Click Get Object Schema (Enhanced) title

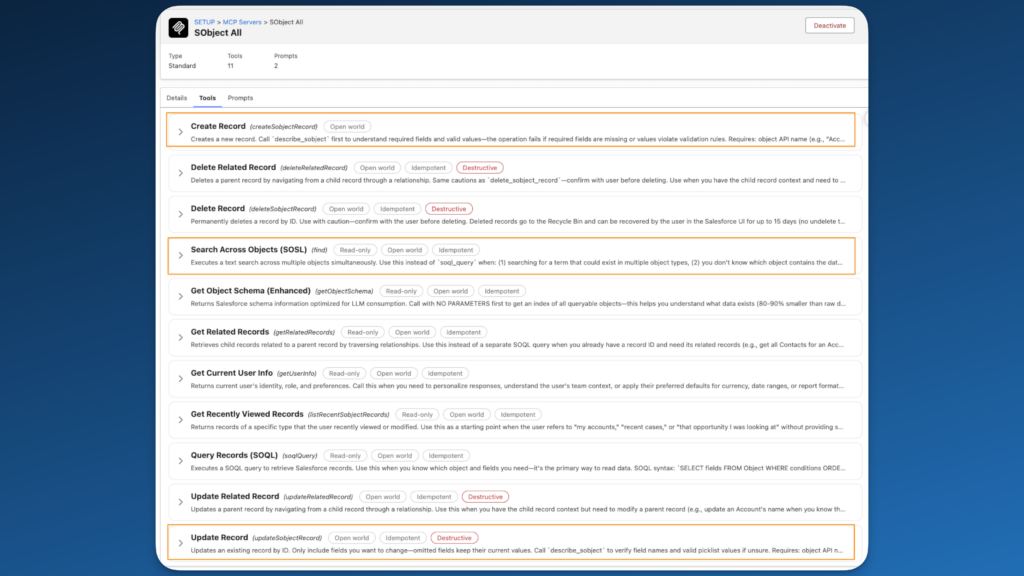pyautogui.click(x=251, y=291)
